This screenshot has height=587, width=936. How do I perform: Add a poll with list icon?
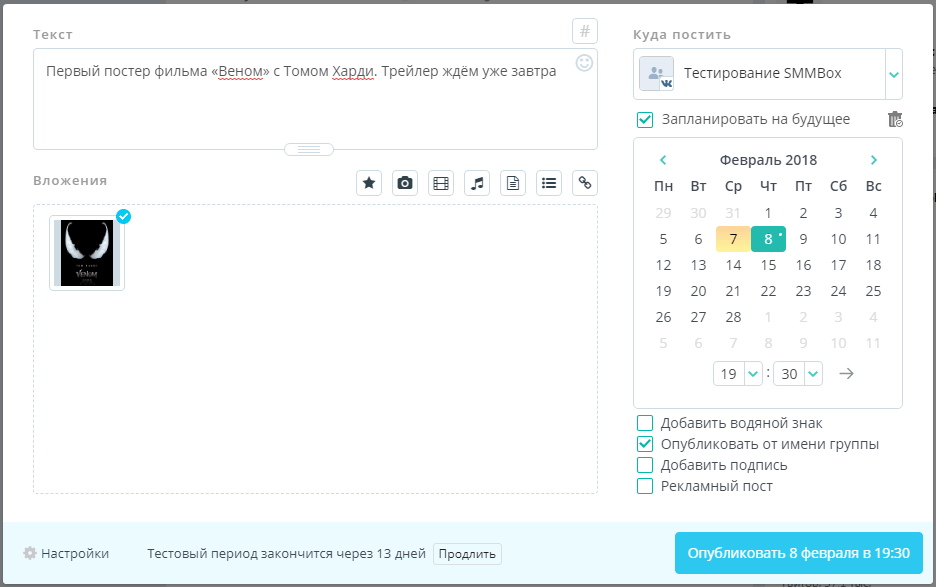point(549,182)
